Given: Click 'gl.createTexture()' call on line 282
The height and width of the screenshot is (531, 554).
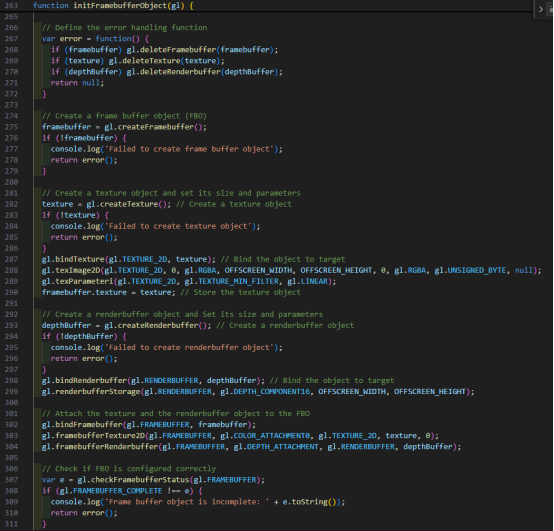Looking at the screenshot, I should 127,204.
